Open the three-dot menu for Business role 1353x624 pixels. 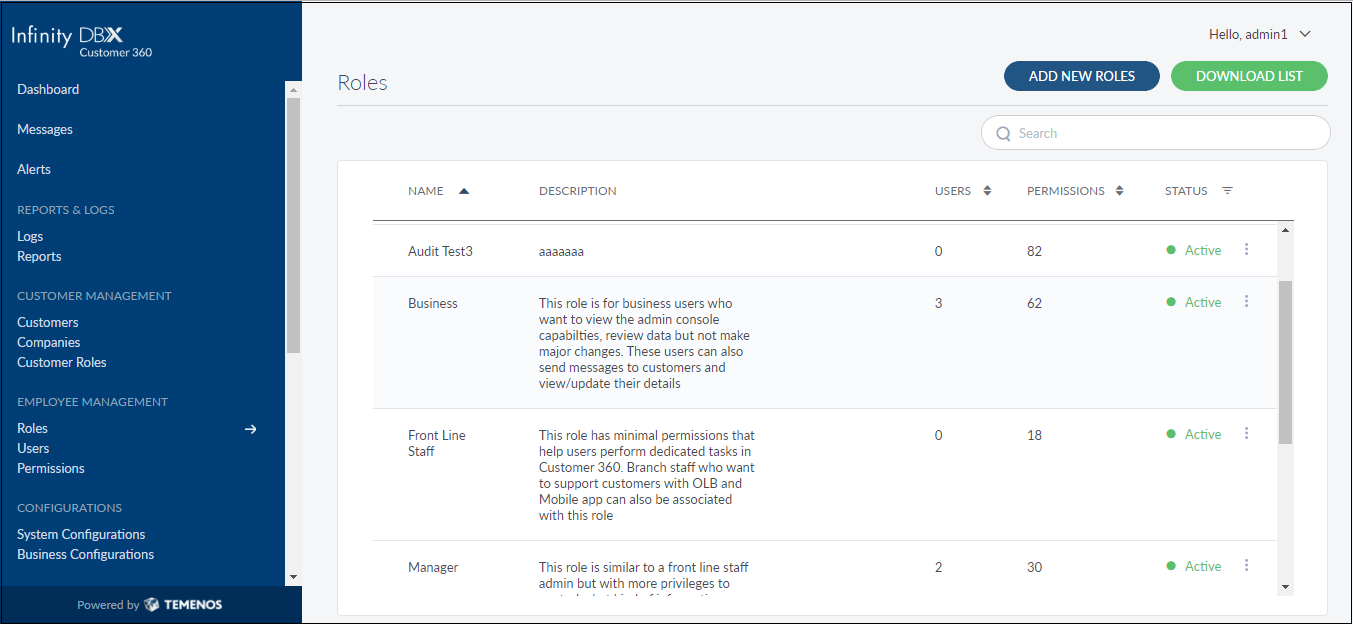point(1246,301)
